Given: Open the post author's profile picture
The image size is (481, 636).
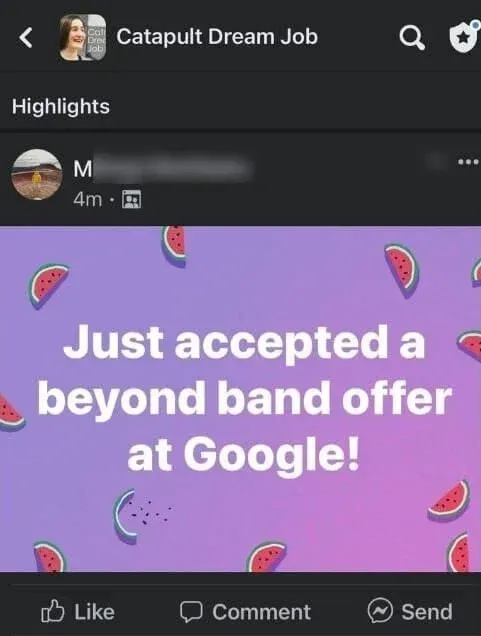Looking at the screenshot, I should tap(37, 175).
